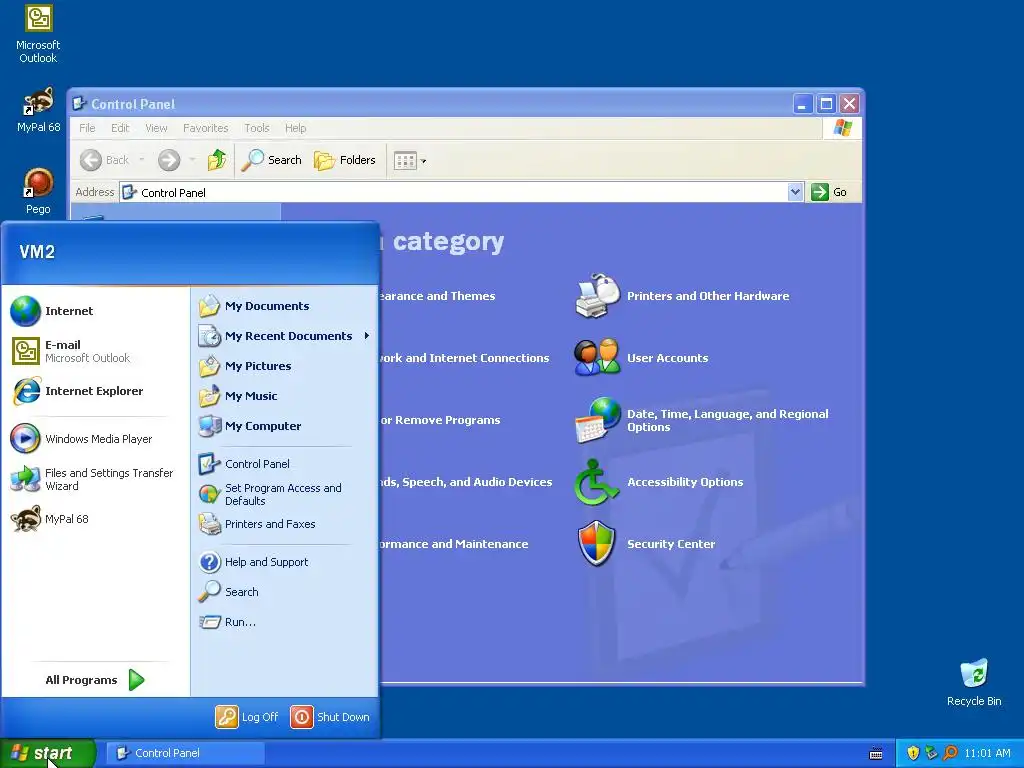Click Sounds, Speech, and Audio Devices link
1024x768 pixels.
[x=466, y=482]
